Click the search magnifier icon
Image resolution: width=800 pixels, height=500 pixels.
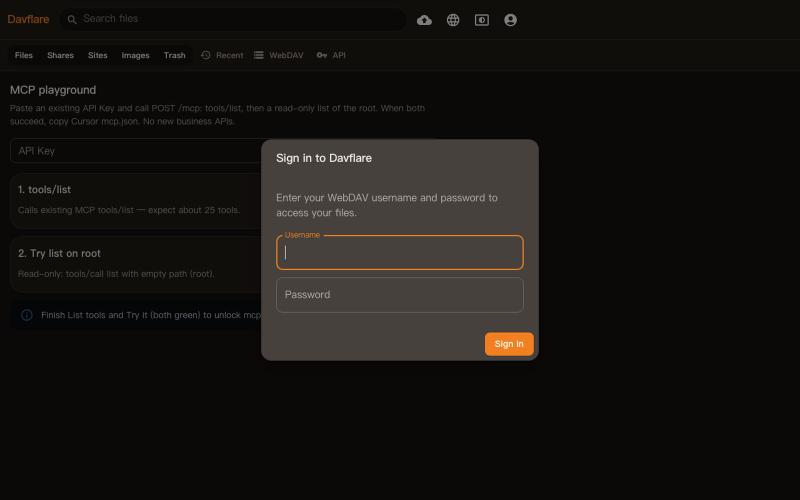point(72,19)
